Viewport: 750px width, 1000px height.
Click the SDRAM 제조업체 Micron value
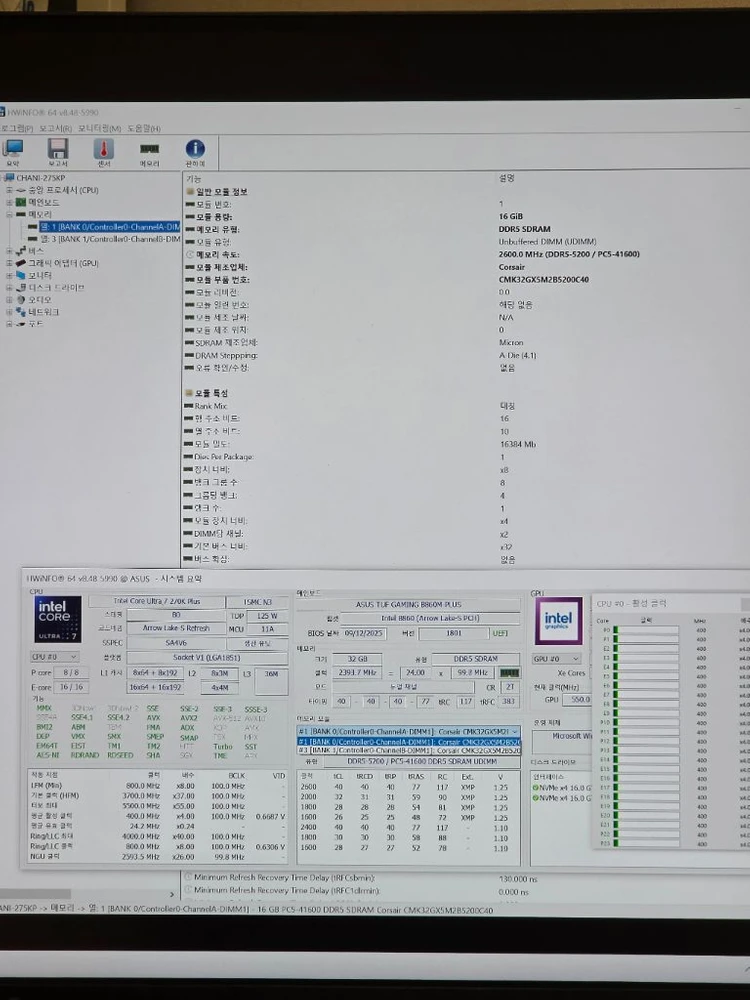click(x=511, y=342)
